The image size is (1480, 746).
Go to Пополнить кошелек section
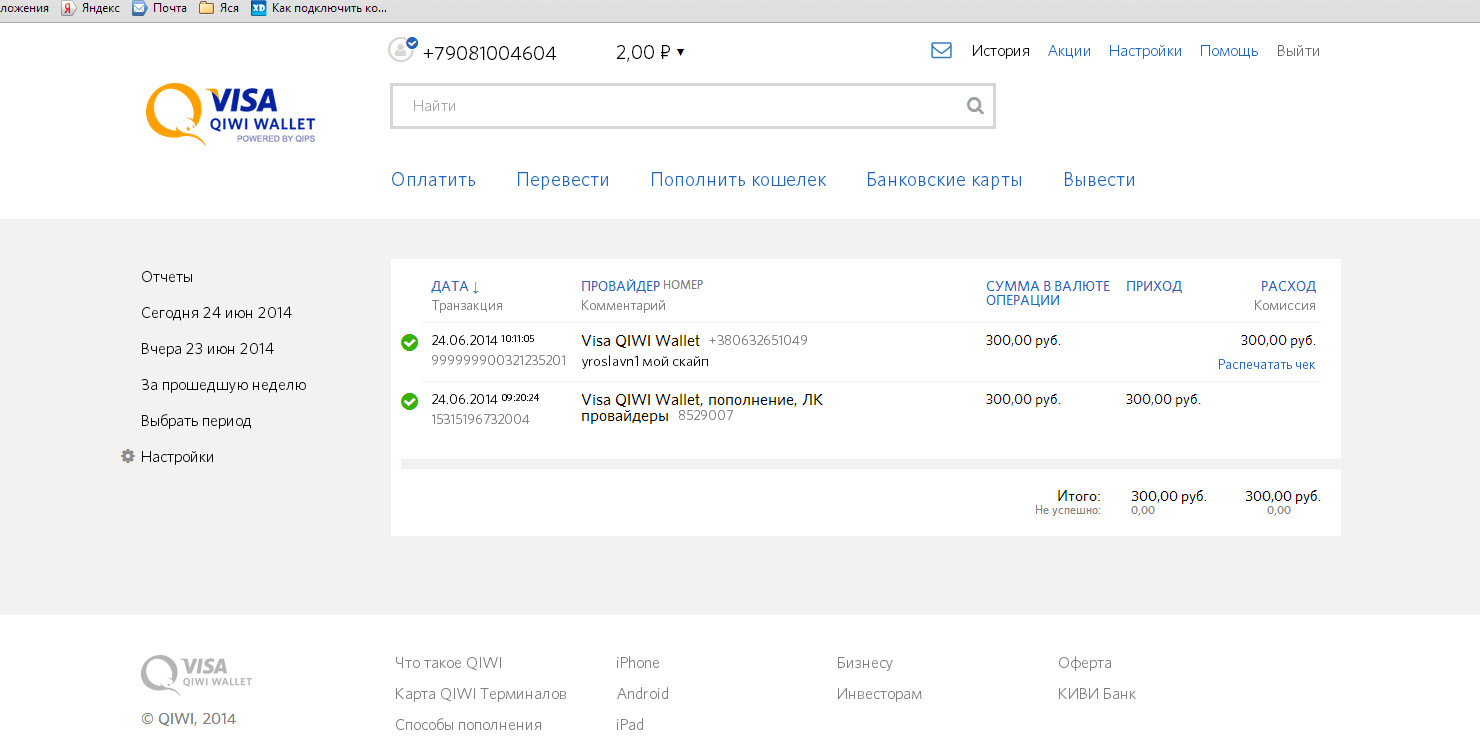pyautogui.click(x=738, y=180)
